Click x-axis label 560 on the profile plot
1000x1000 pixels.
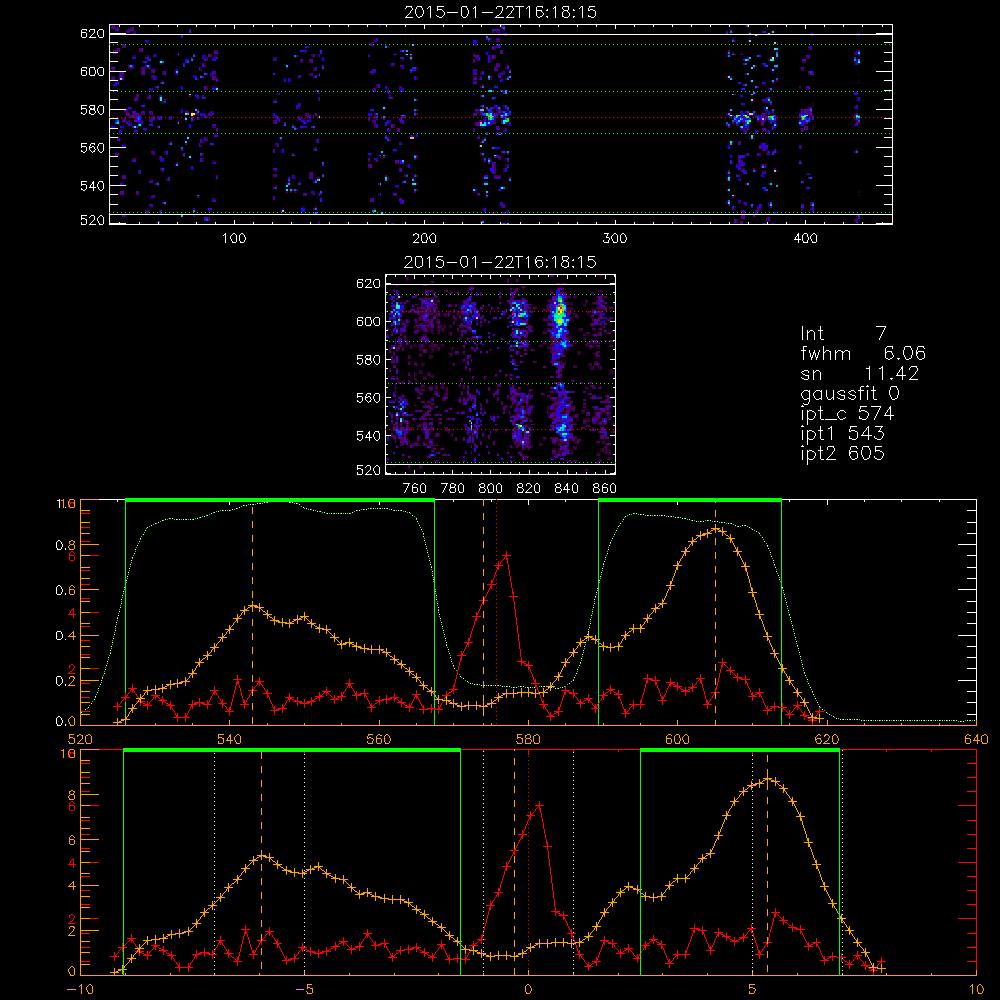pos(379,739)
